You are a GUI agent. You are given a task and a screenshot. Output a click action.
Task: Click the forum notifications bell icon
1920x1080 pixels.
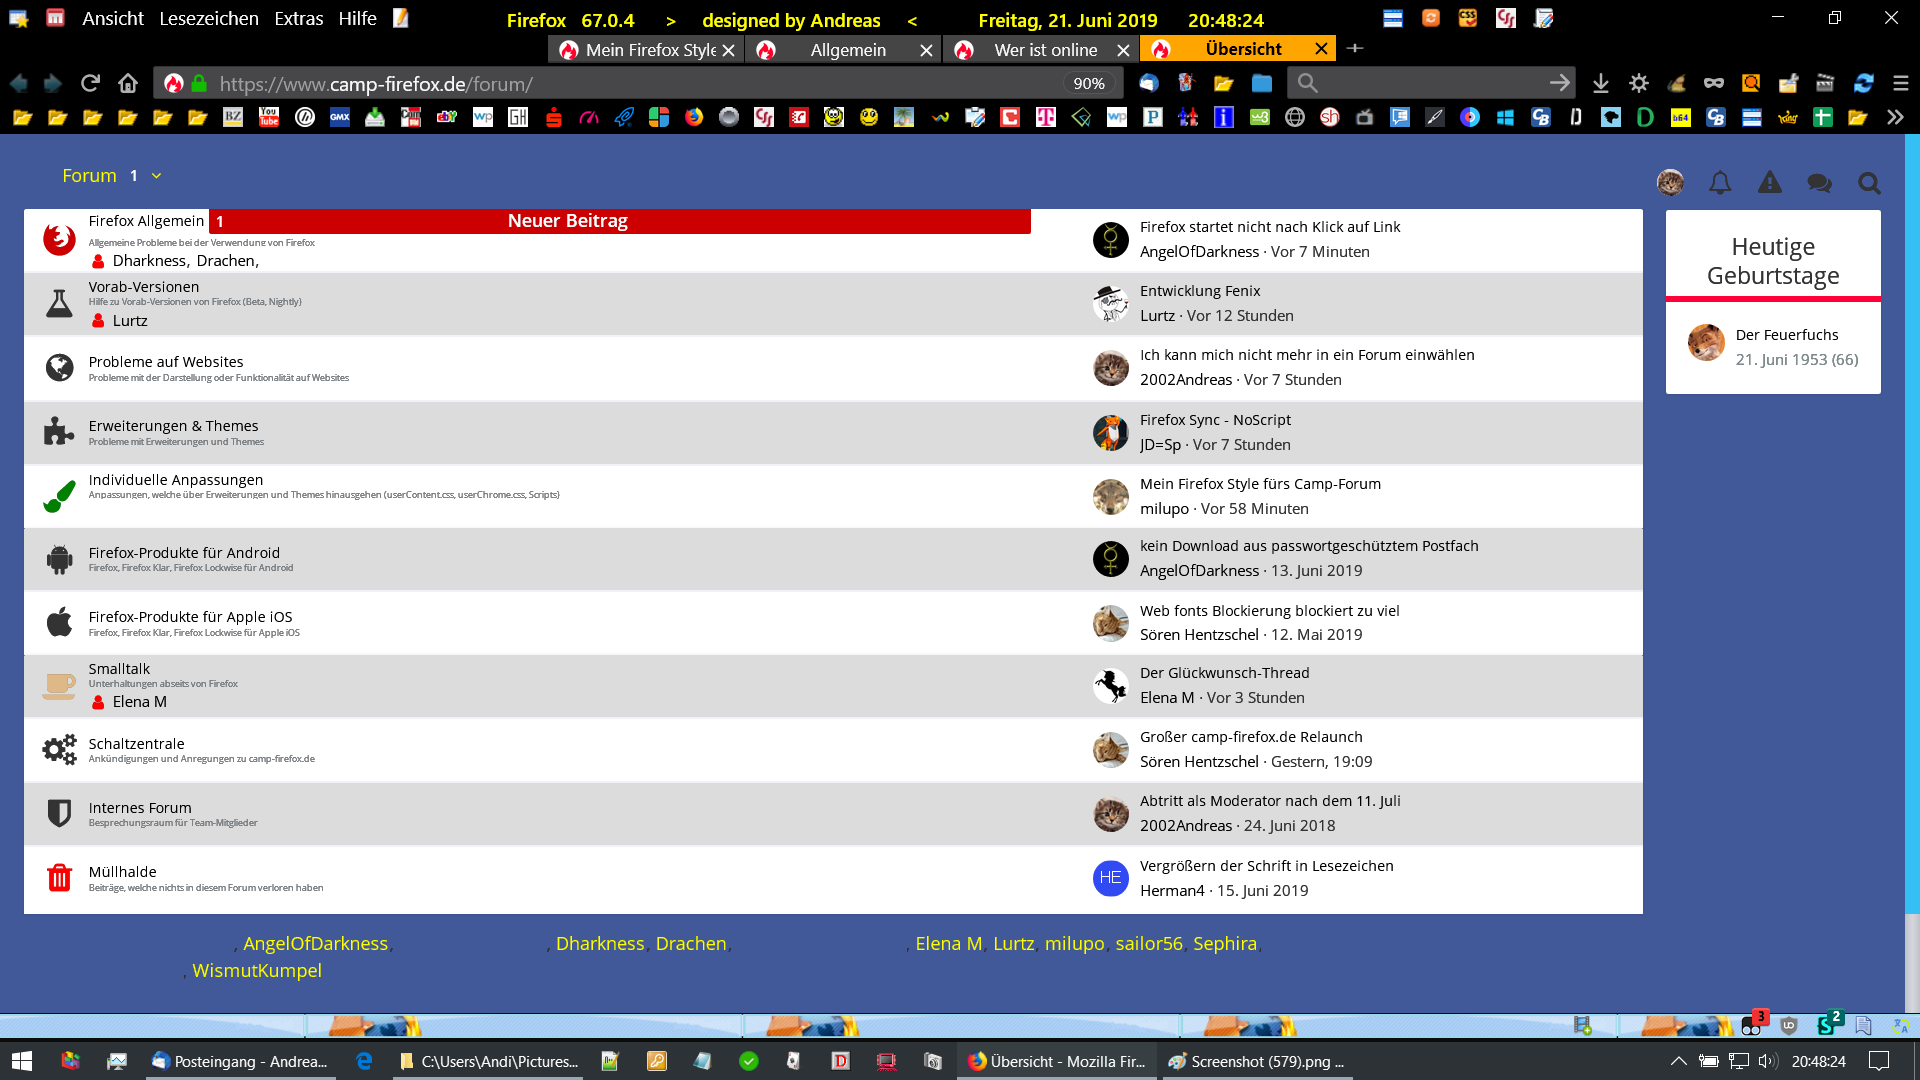point(1719,183)
